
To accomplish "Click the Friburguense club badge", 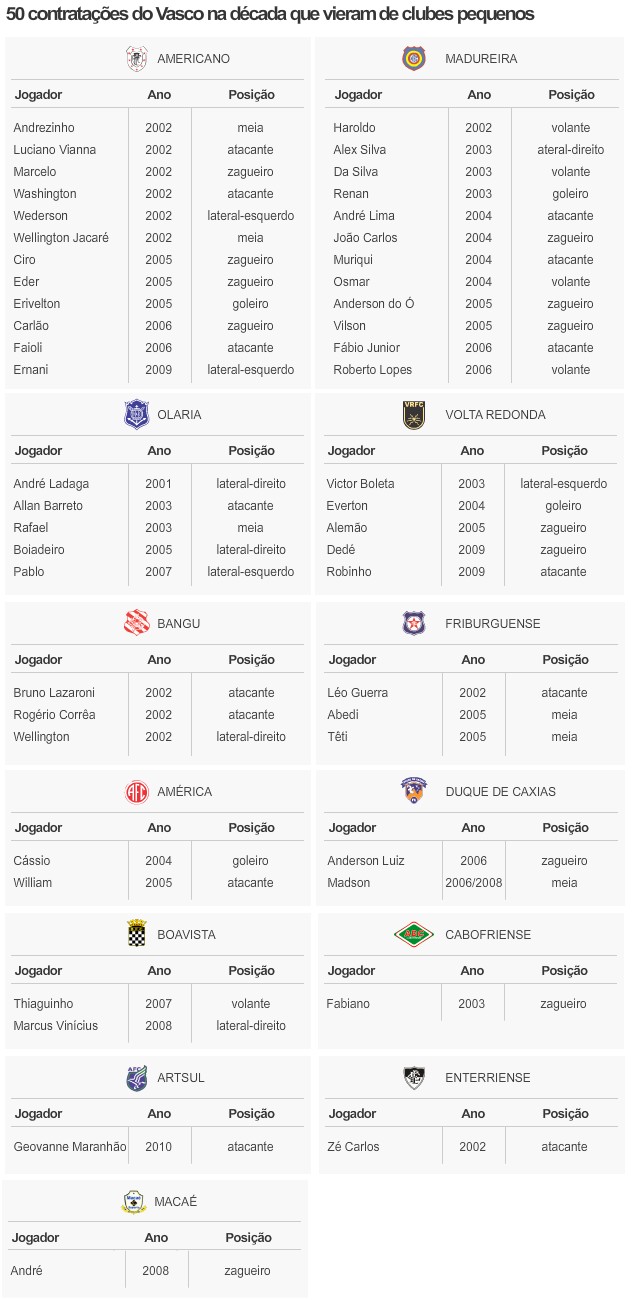I will tap(413, 624).
